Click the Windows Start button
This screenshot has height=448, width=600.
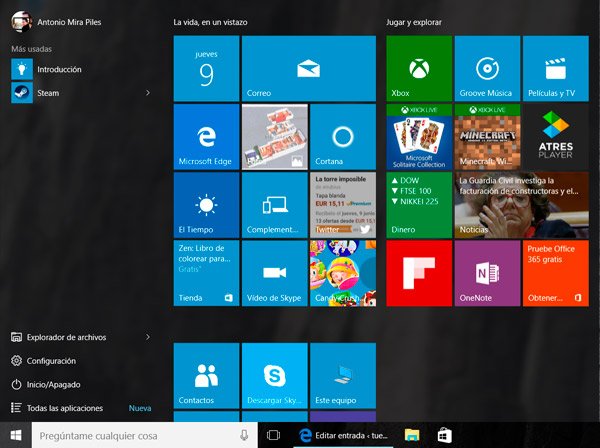[x=16, y=435]
